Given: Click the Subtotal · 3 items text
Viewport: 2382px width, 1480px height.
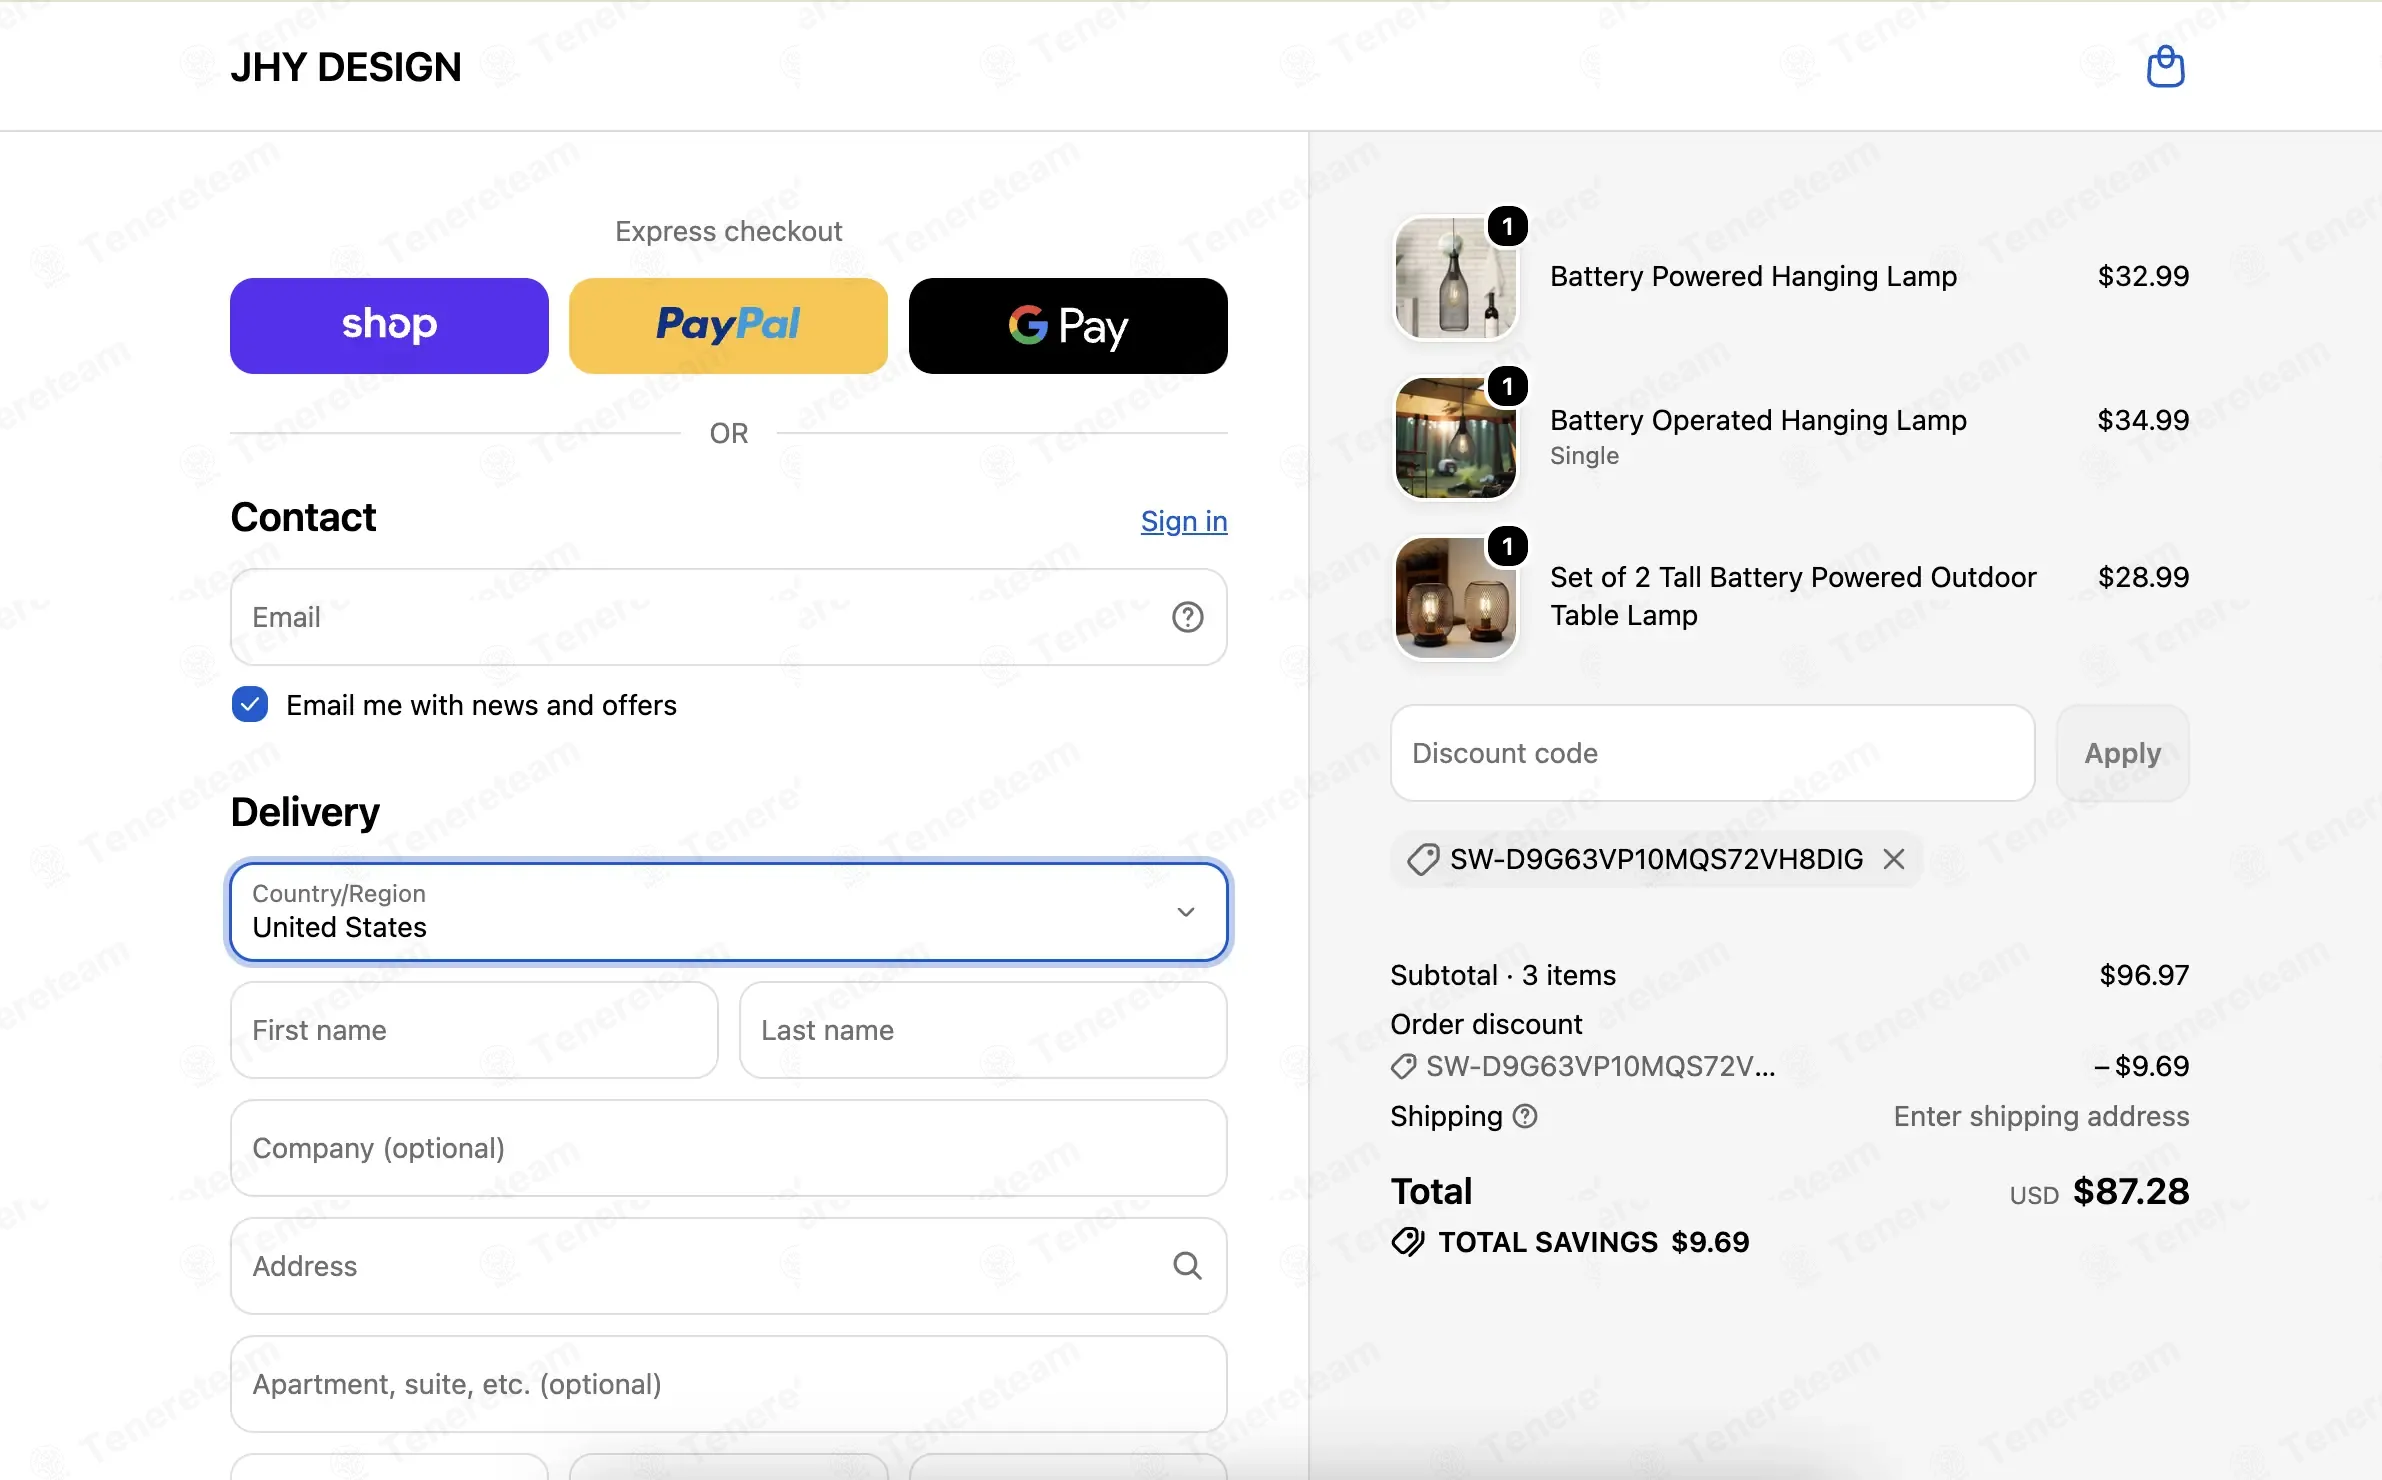Looking at the screenshot, I should 1503,975.
